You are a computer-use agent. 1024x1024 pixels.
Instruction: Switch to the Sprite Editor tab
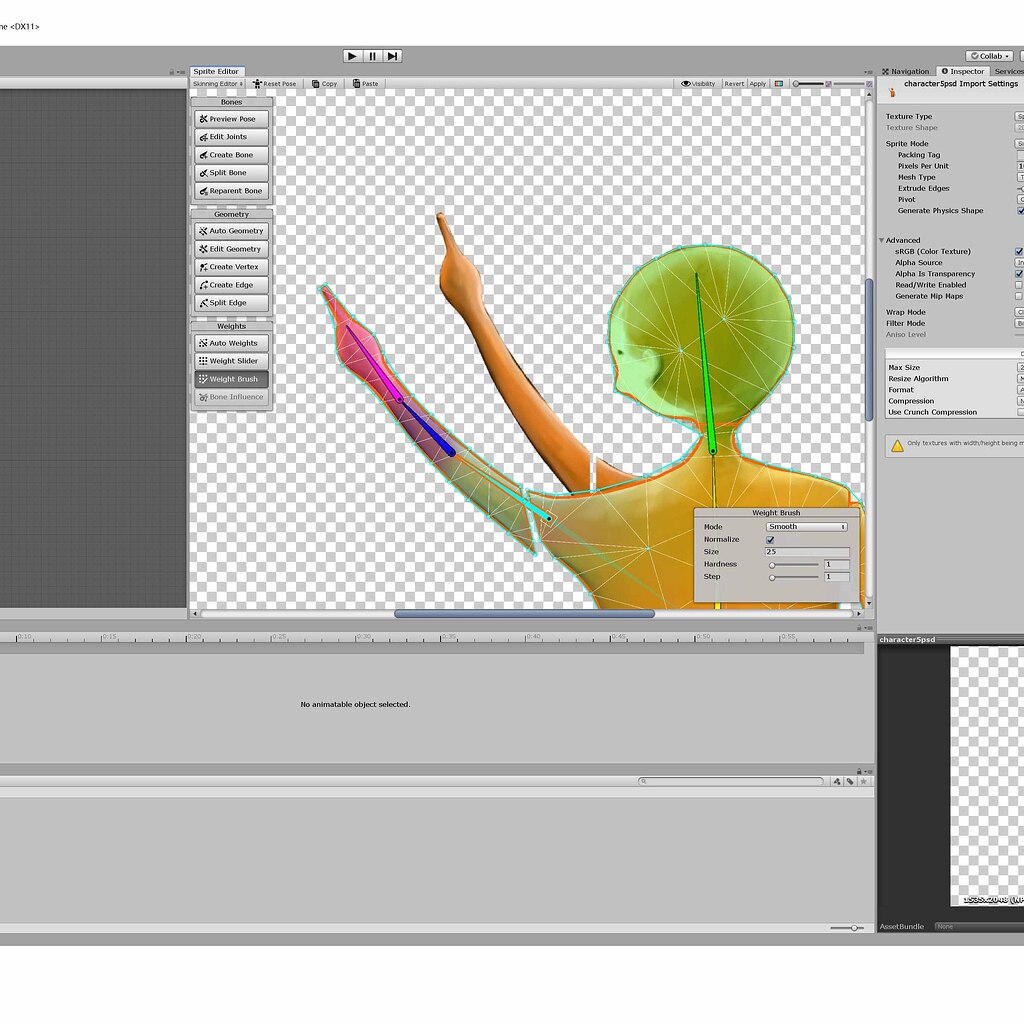[x=215, y=71]
